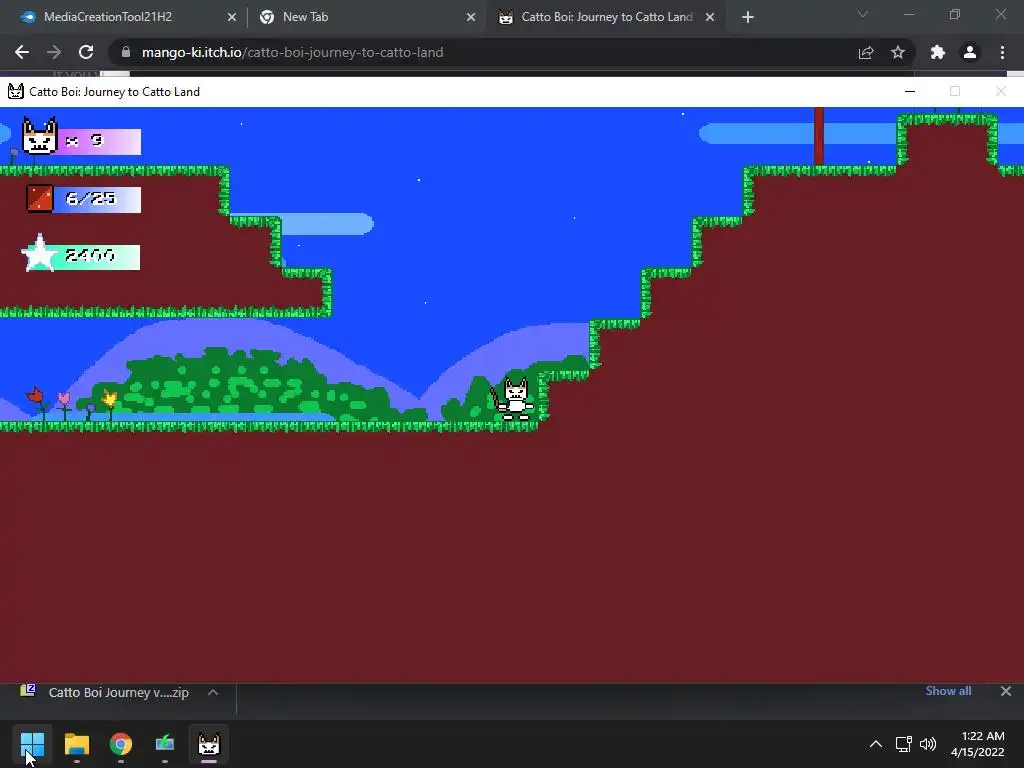
Task: Reload the itch.io page
Action: coord(86,52)
